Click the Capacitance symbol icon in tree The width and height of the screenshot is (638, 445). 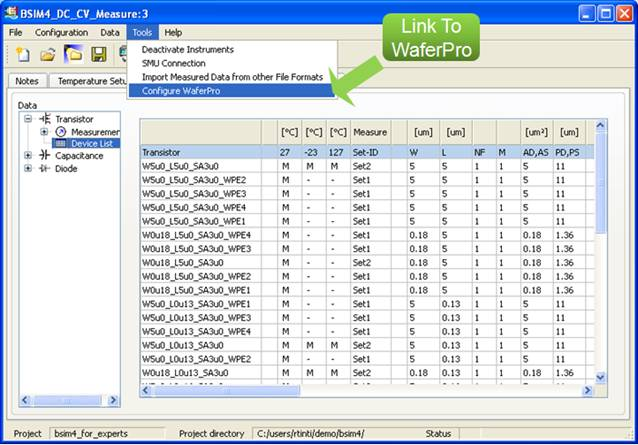45,155
